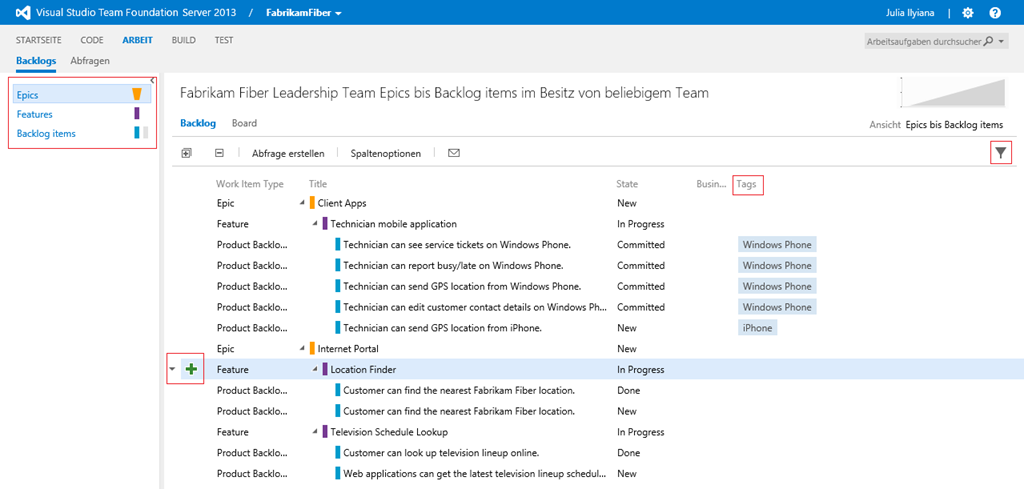Open Spaltenoptionen column options
The width and height of the screenshot is (1024, 489).
[386, 153]
